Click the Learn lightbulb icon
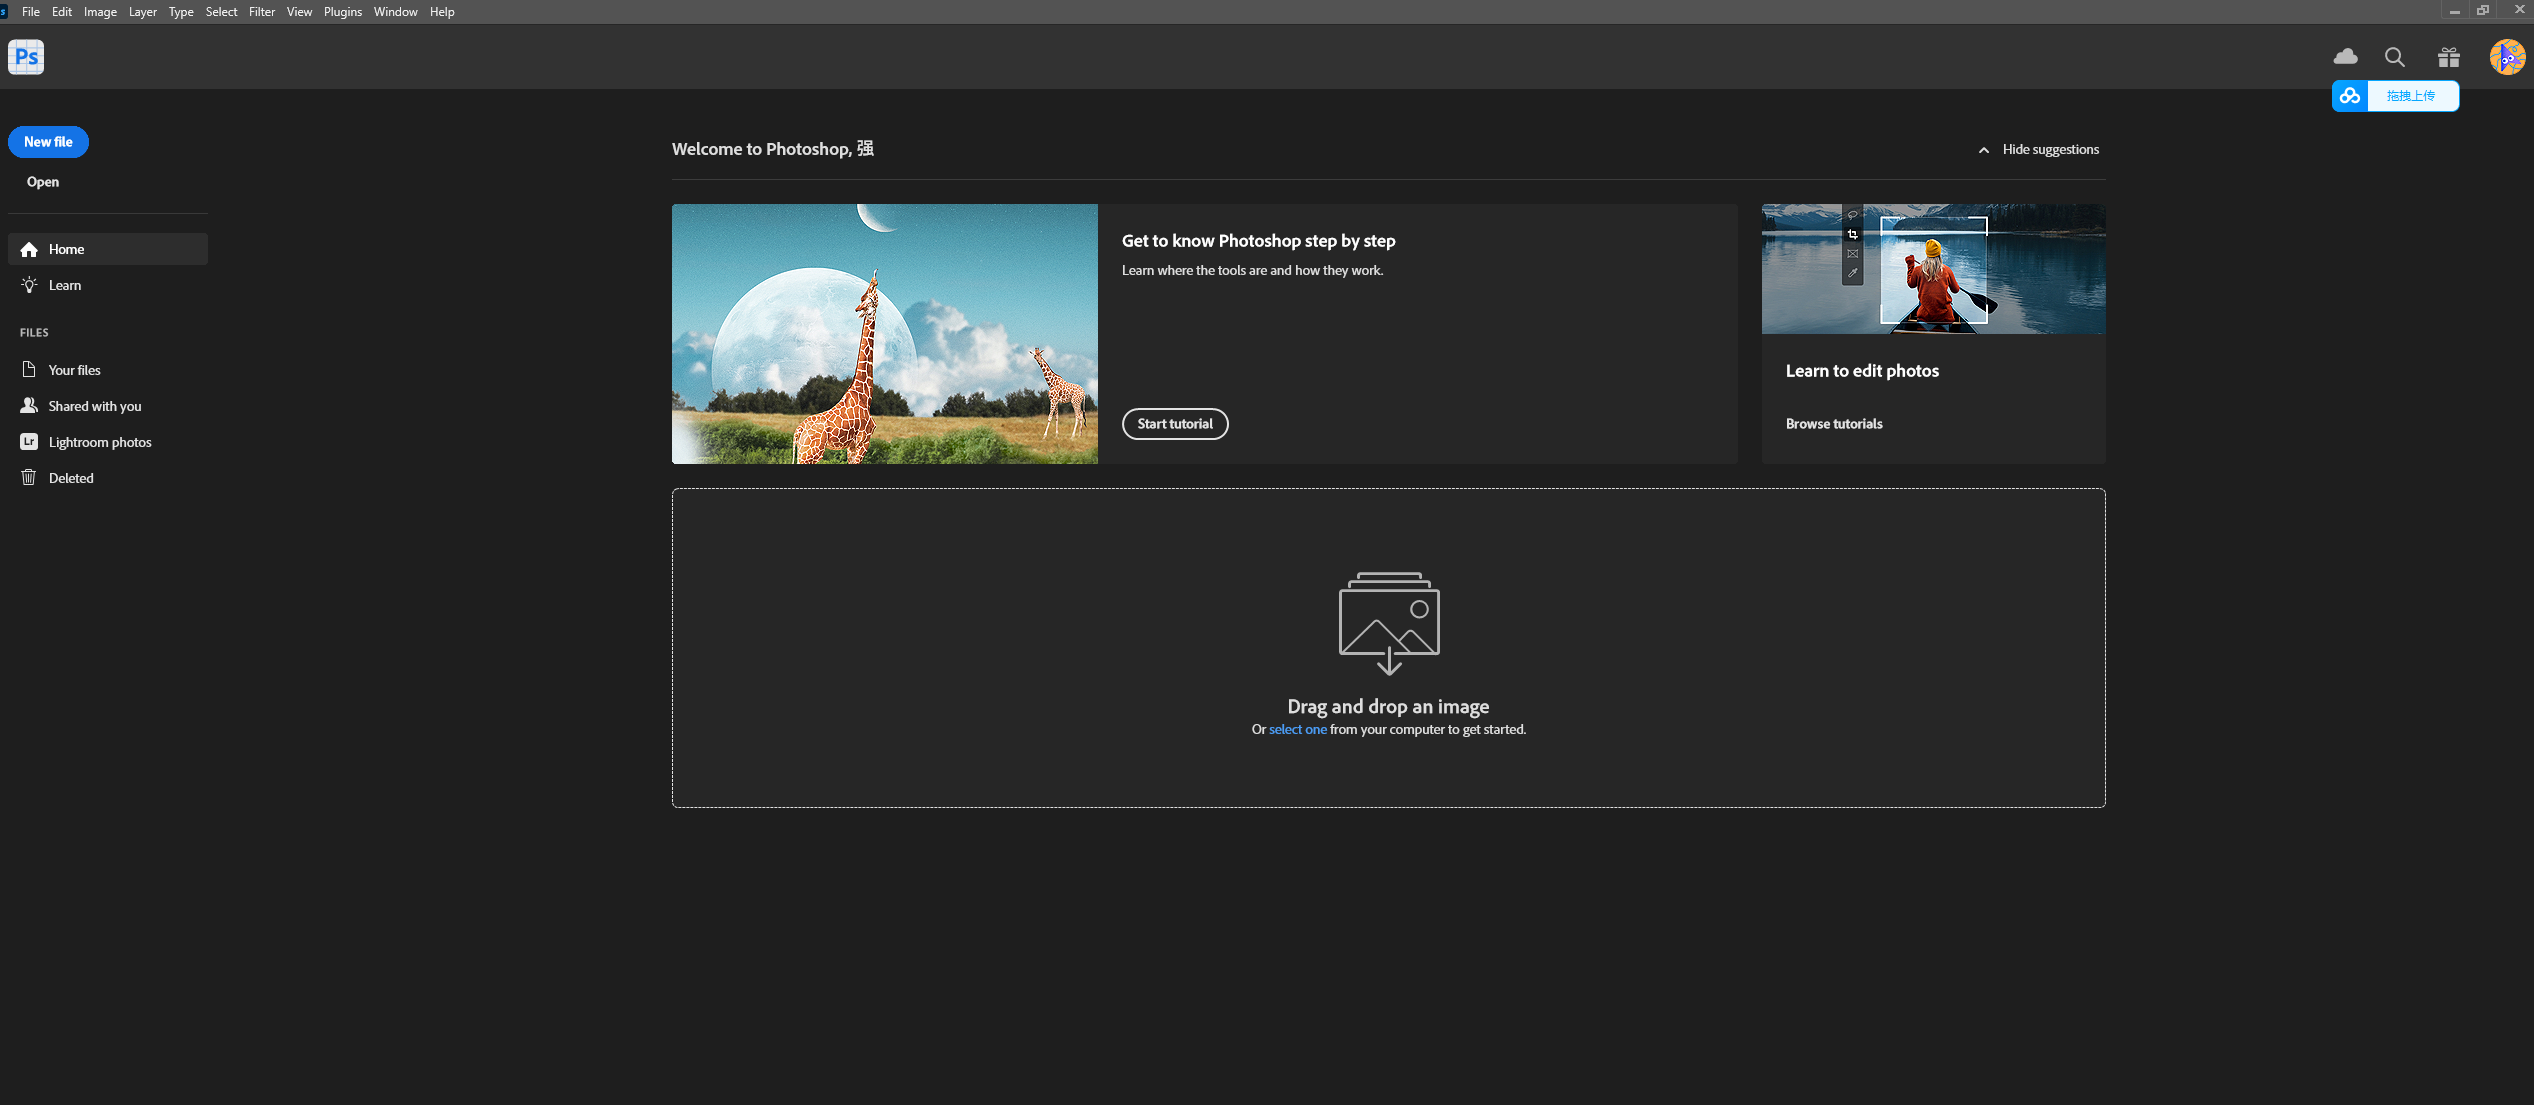 pos(29,285)
